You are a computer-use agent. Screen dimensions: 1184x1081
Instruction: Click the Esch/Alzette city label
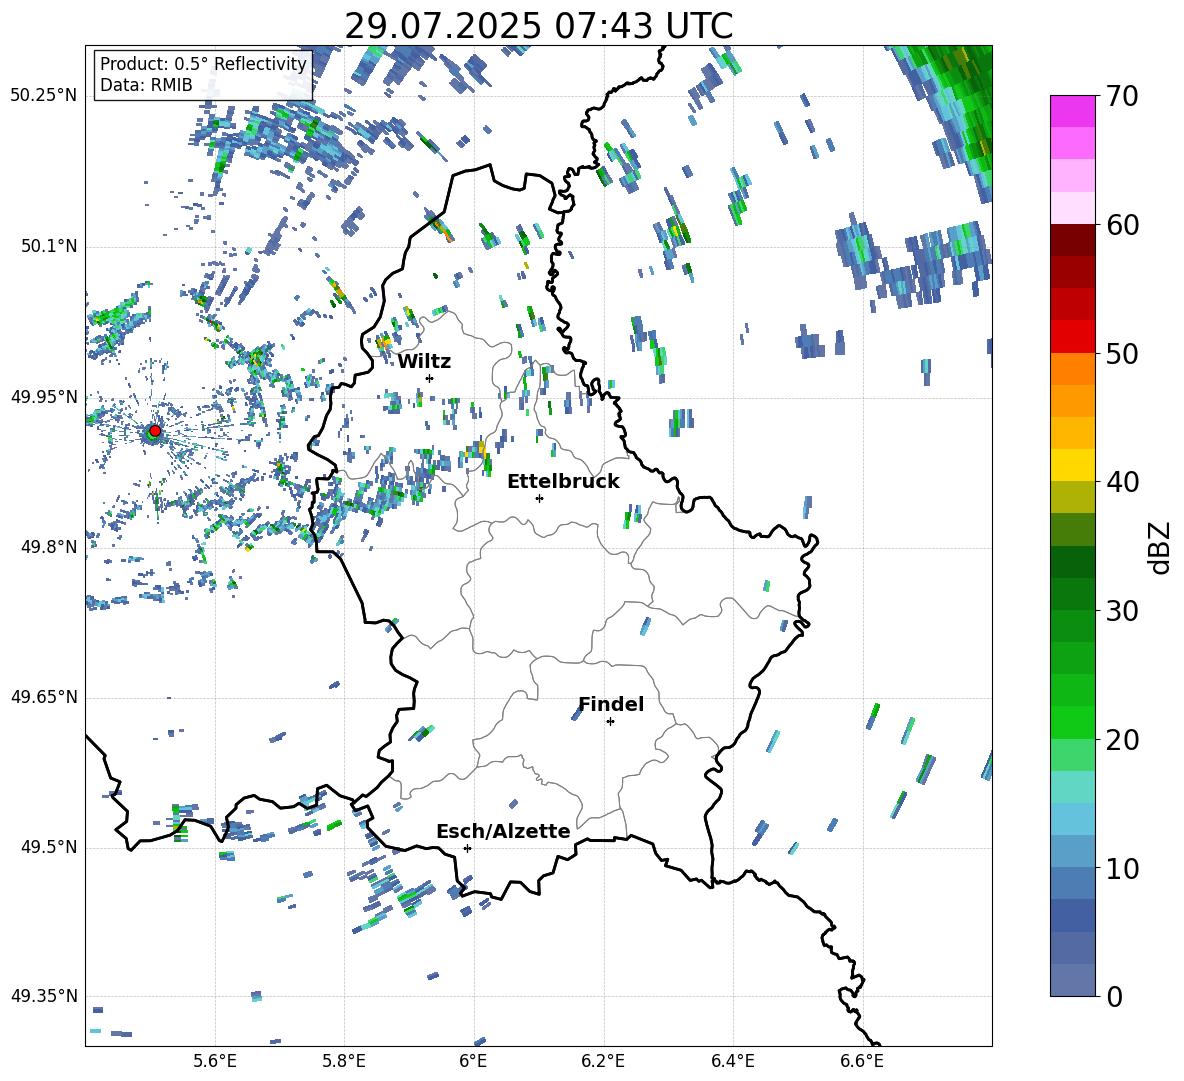[503, 831]
